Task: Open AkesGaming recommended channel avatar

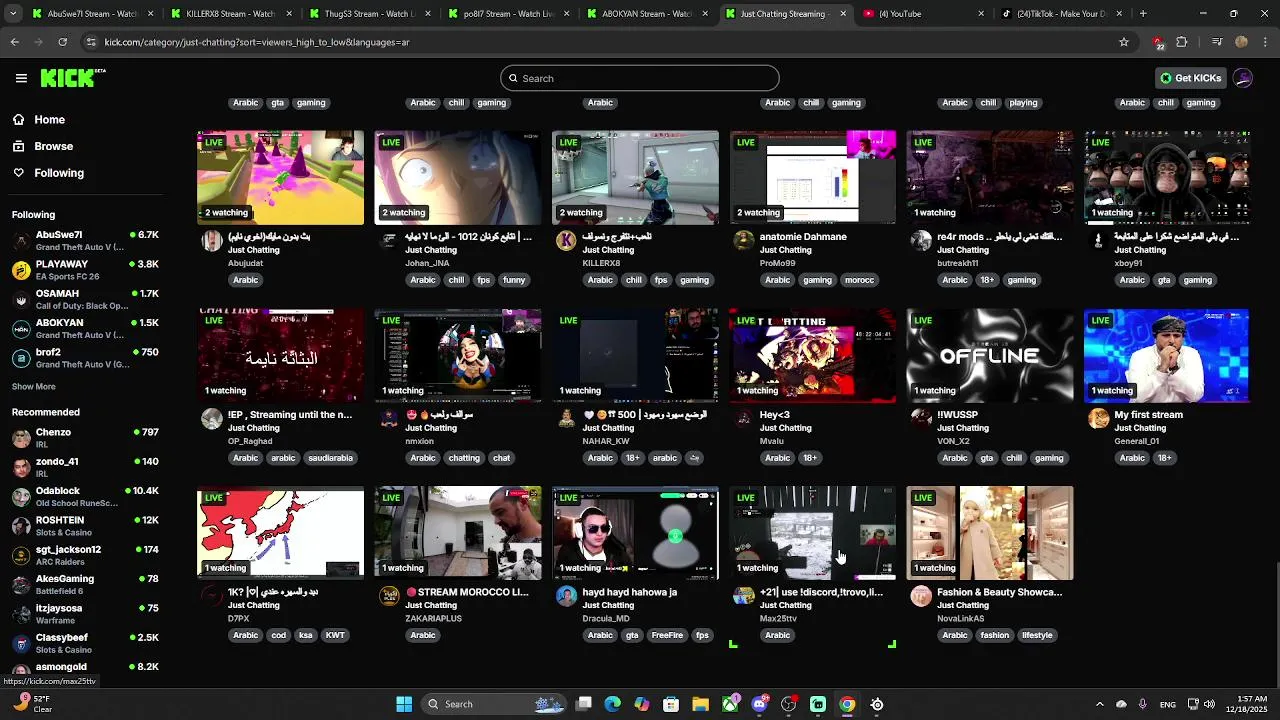Action: click(21, 584)
